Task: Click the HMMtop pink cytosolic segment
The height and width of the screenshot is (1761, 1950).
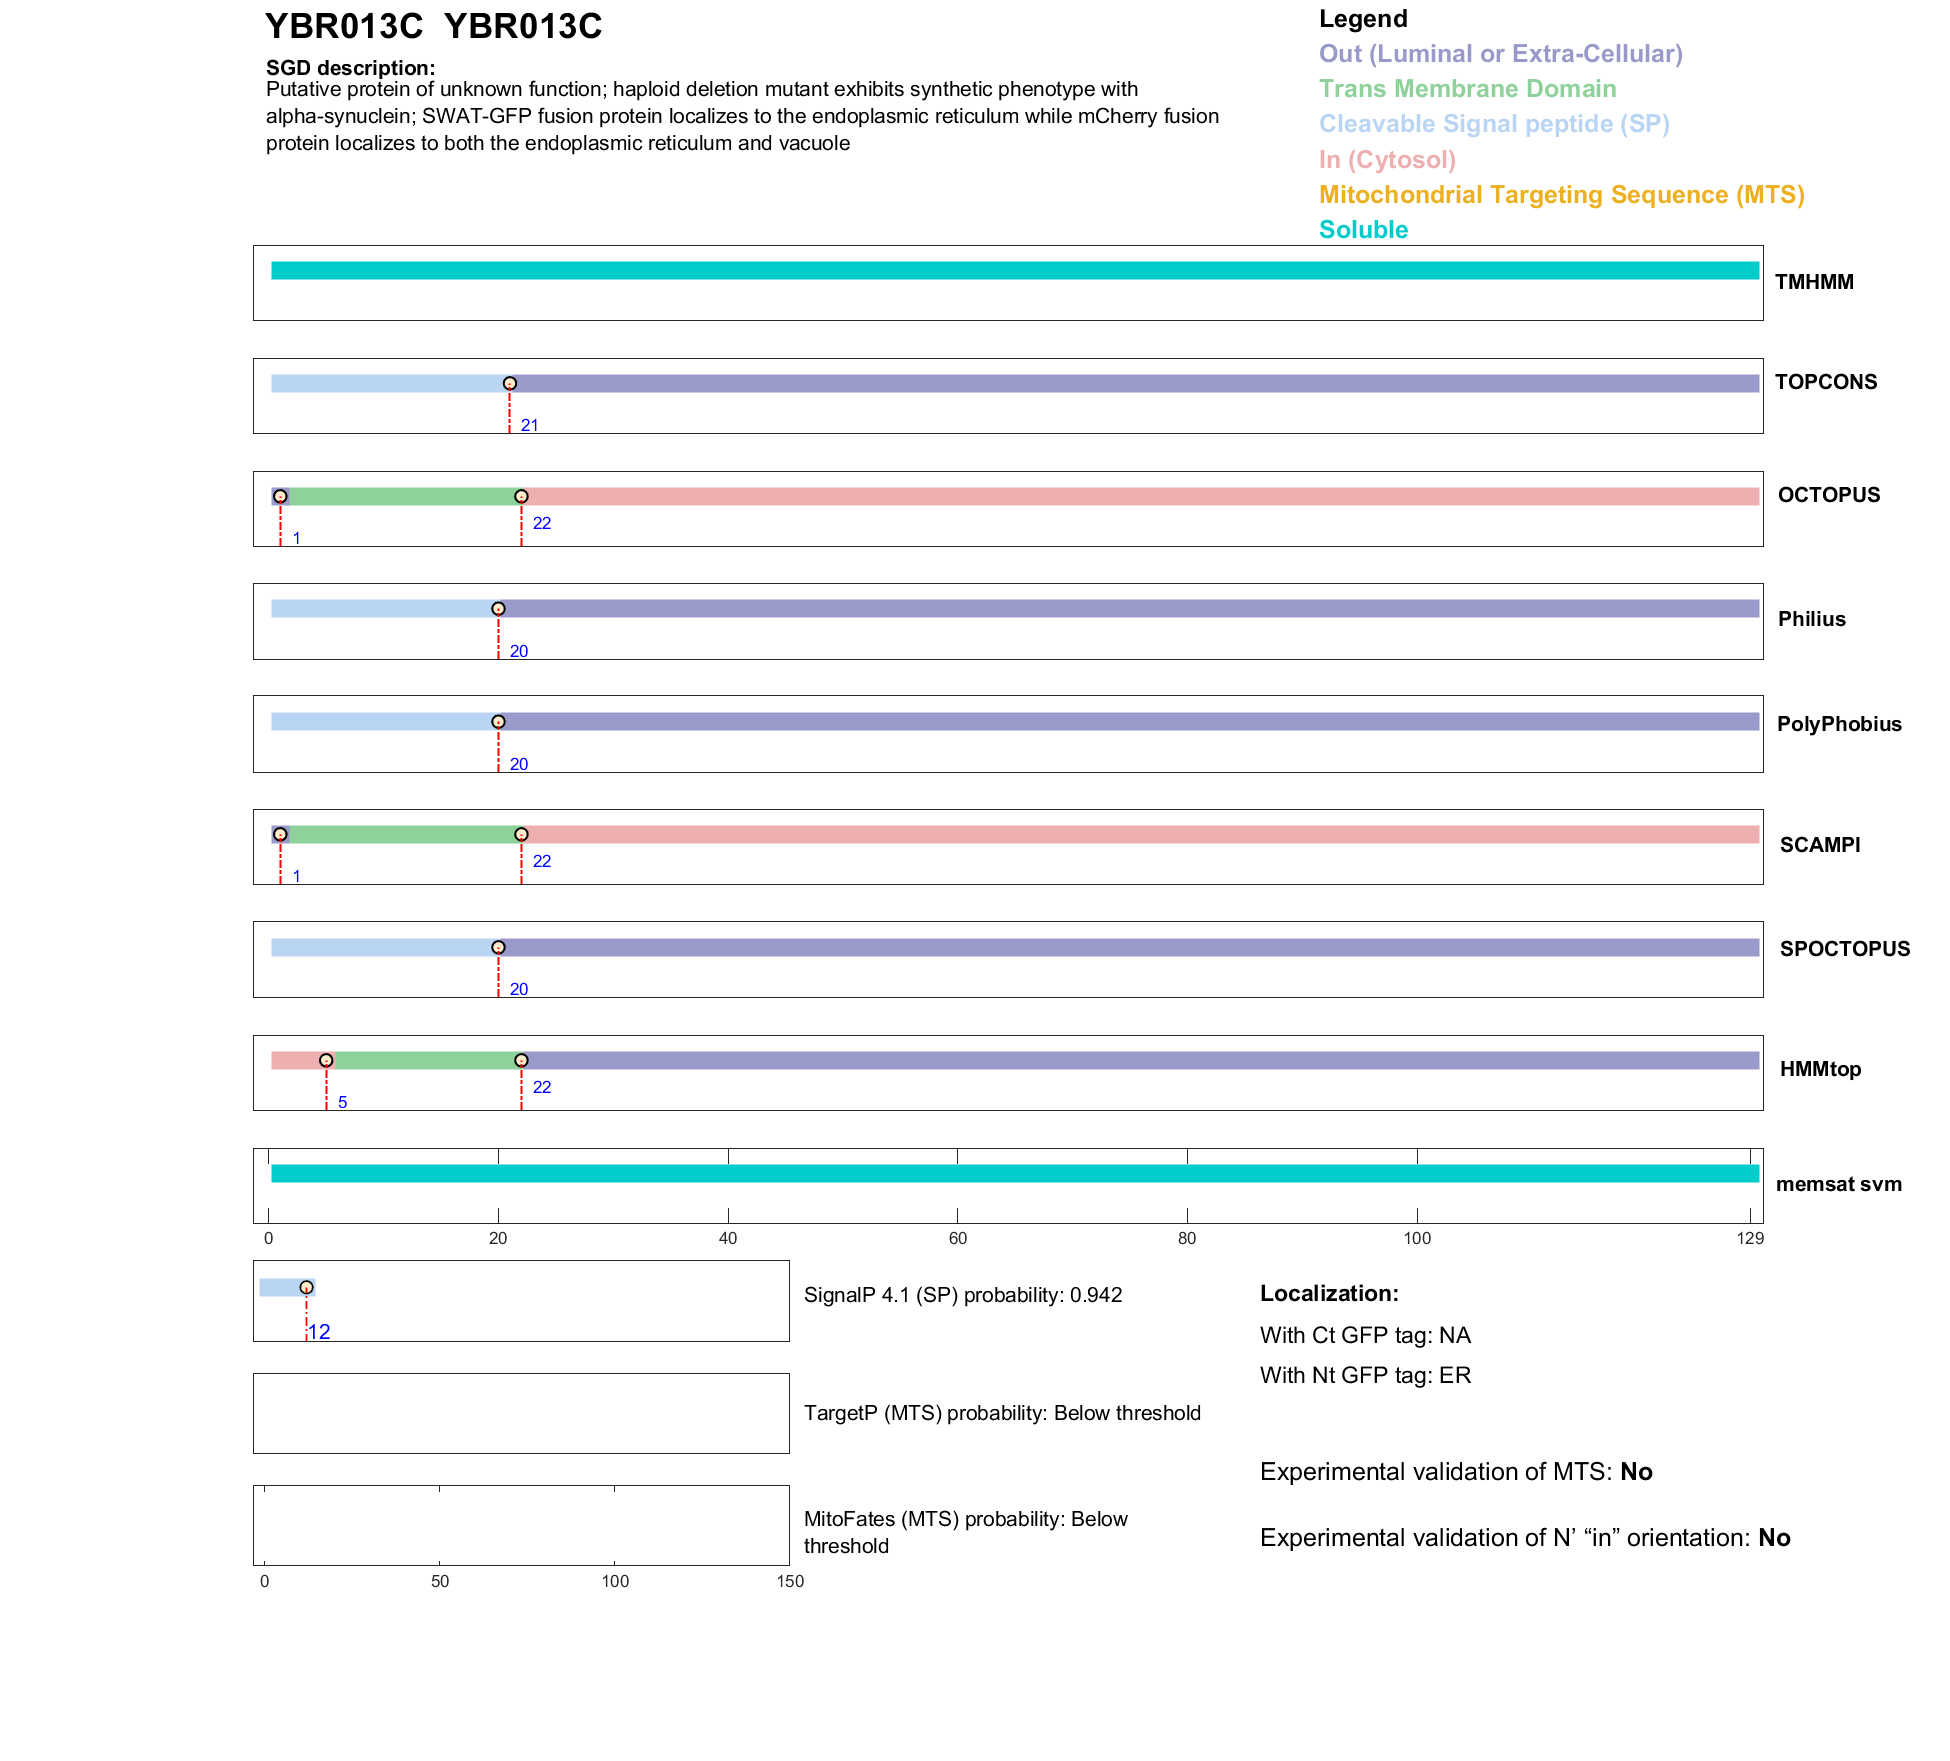Action: tap(294, 1061)
